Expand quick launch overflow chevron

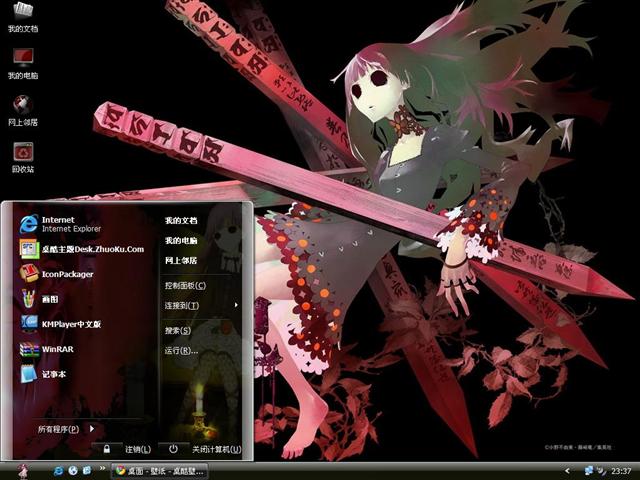102,468
